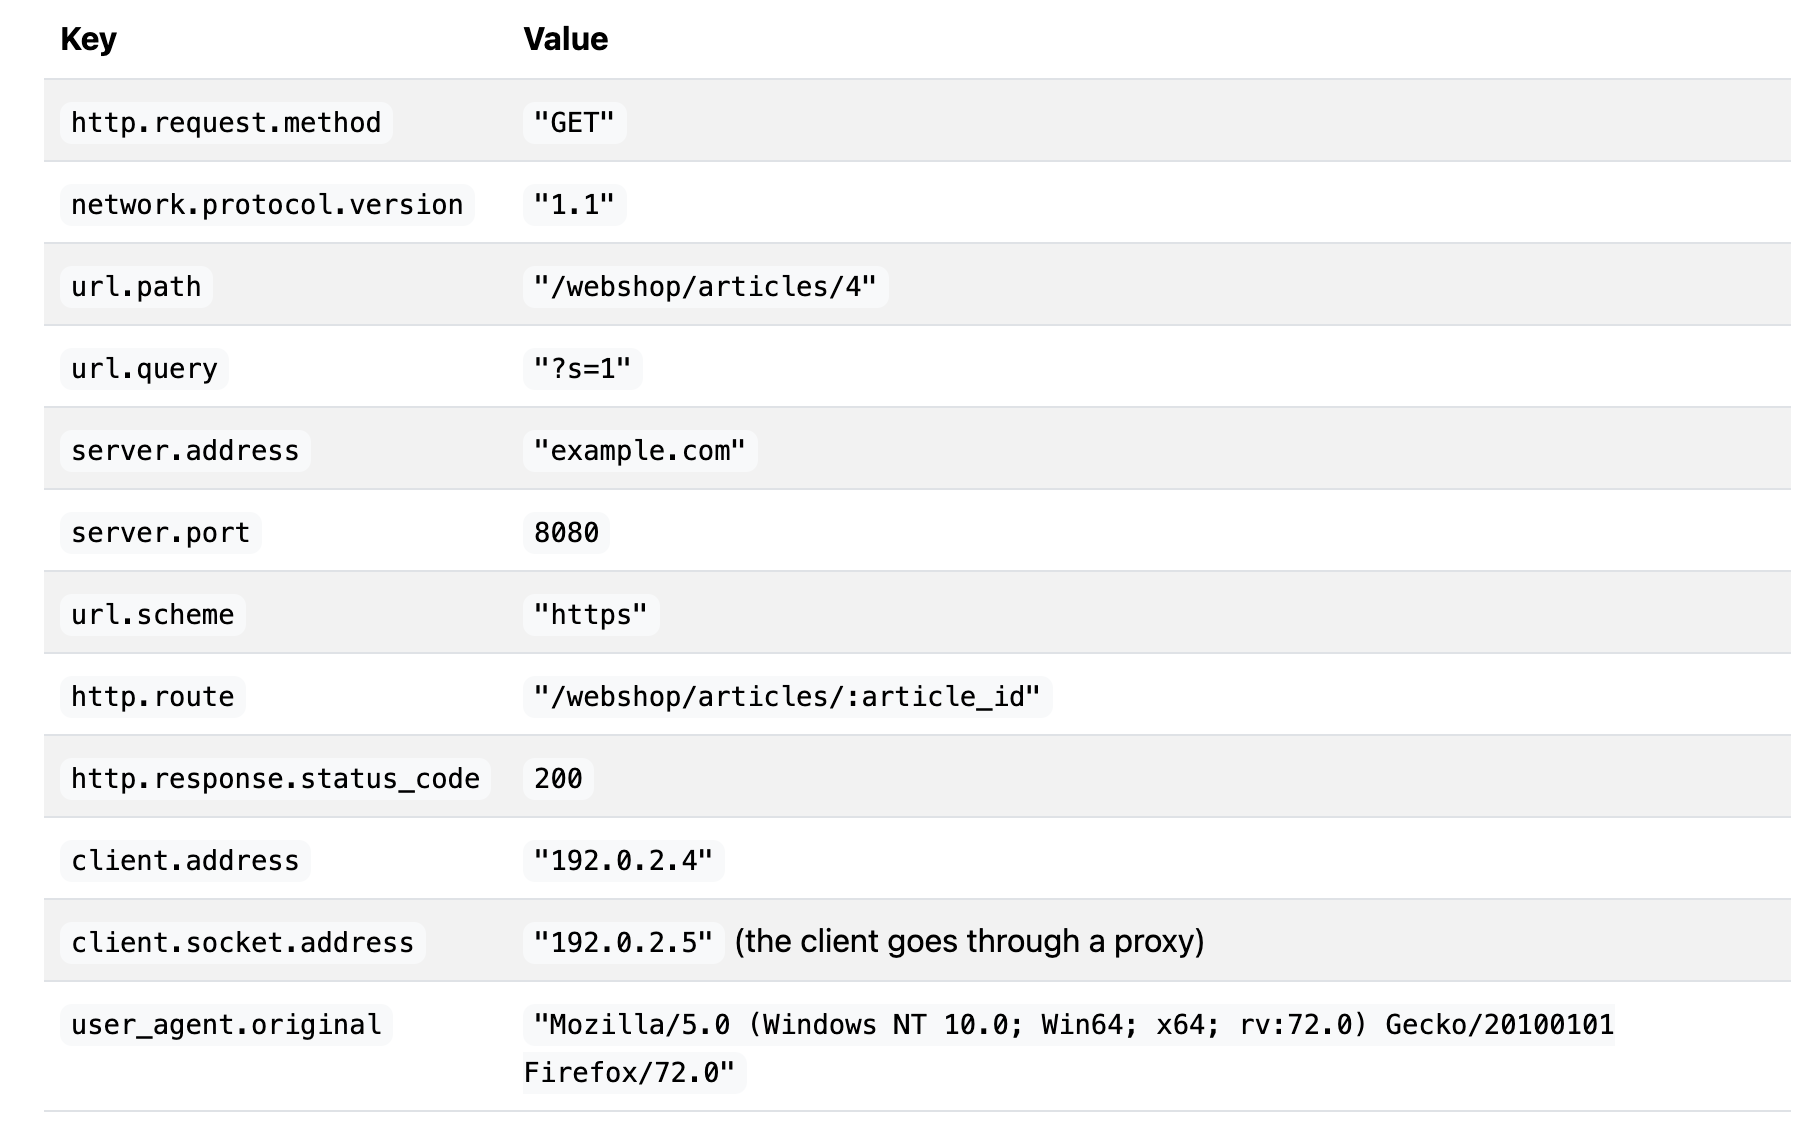Click the network.protocol.version key

267,204
